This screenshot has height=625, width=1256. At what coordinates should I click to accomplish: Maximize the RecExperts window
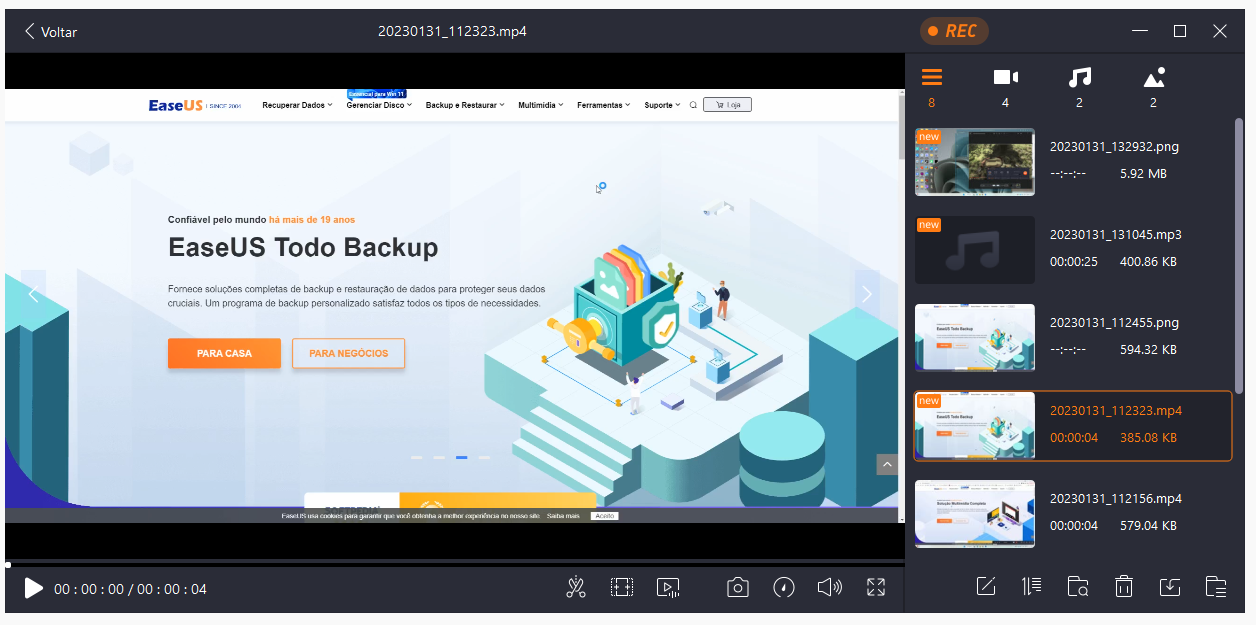click(x=1180, y=31)
